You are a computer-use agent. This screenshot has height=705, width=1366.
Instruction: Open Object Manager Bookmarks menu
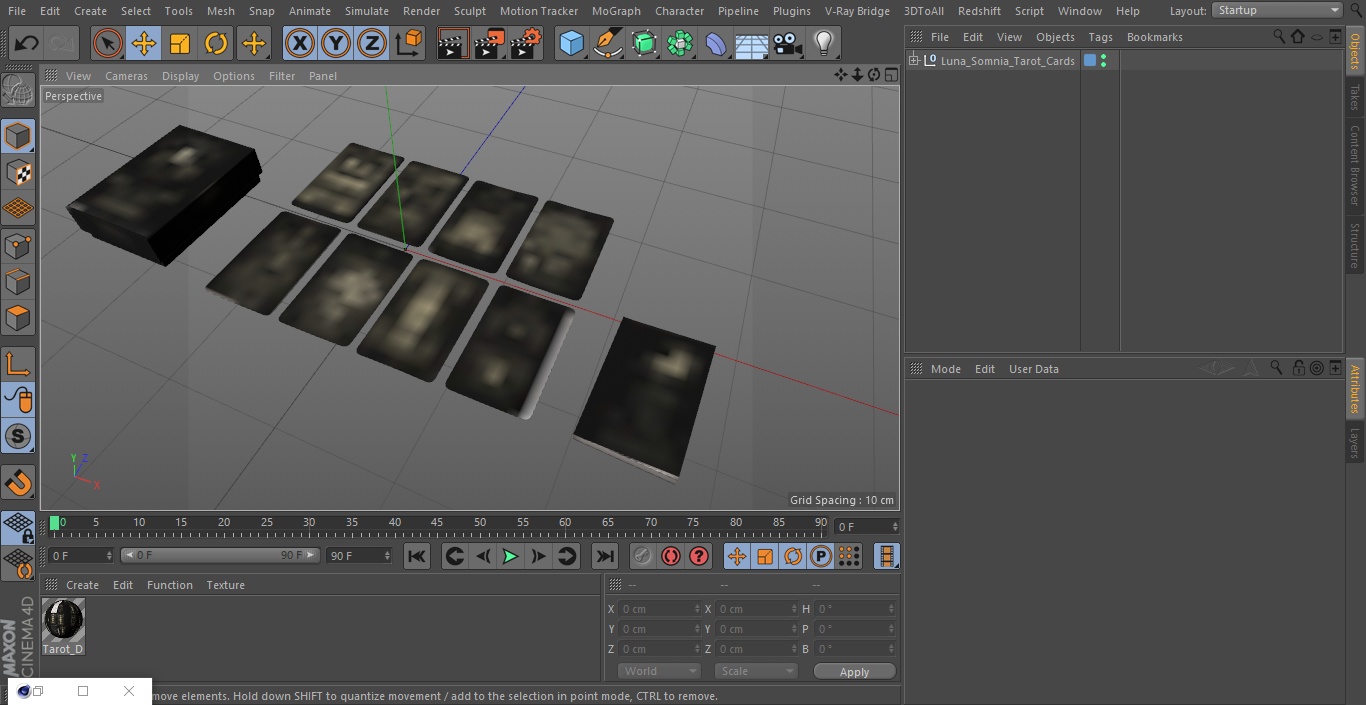tap(1154, 37)
